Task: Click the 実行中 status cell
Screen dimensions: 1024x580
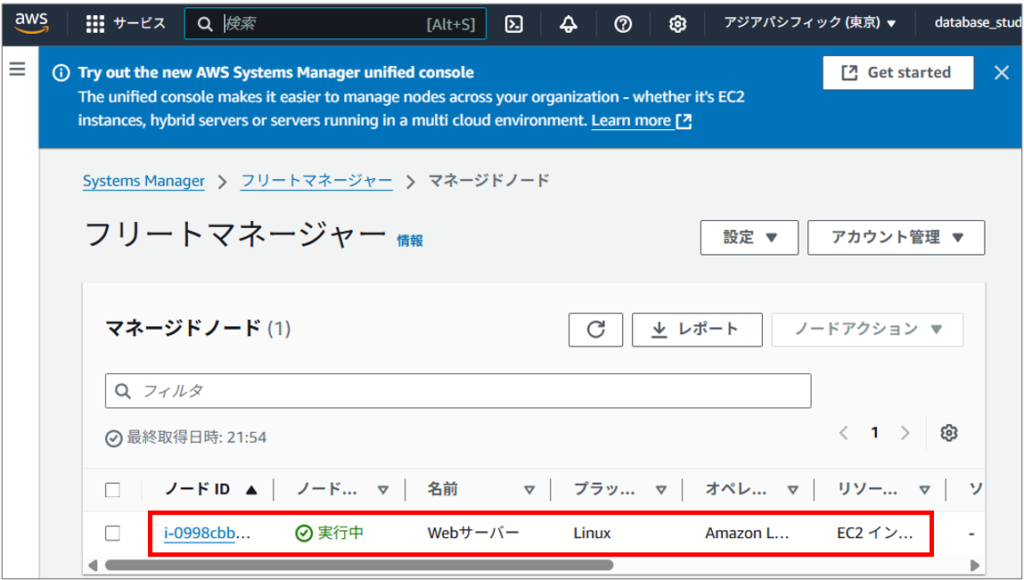Action: [x=330, y=533]
